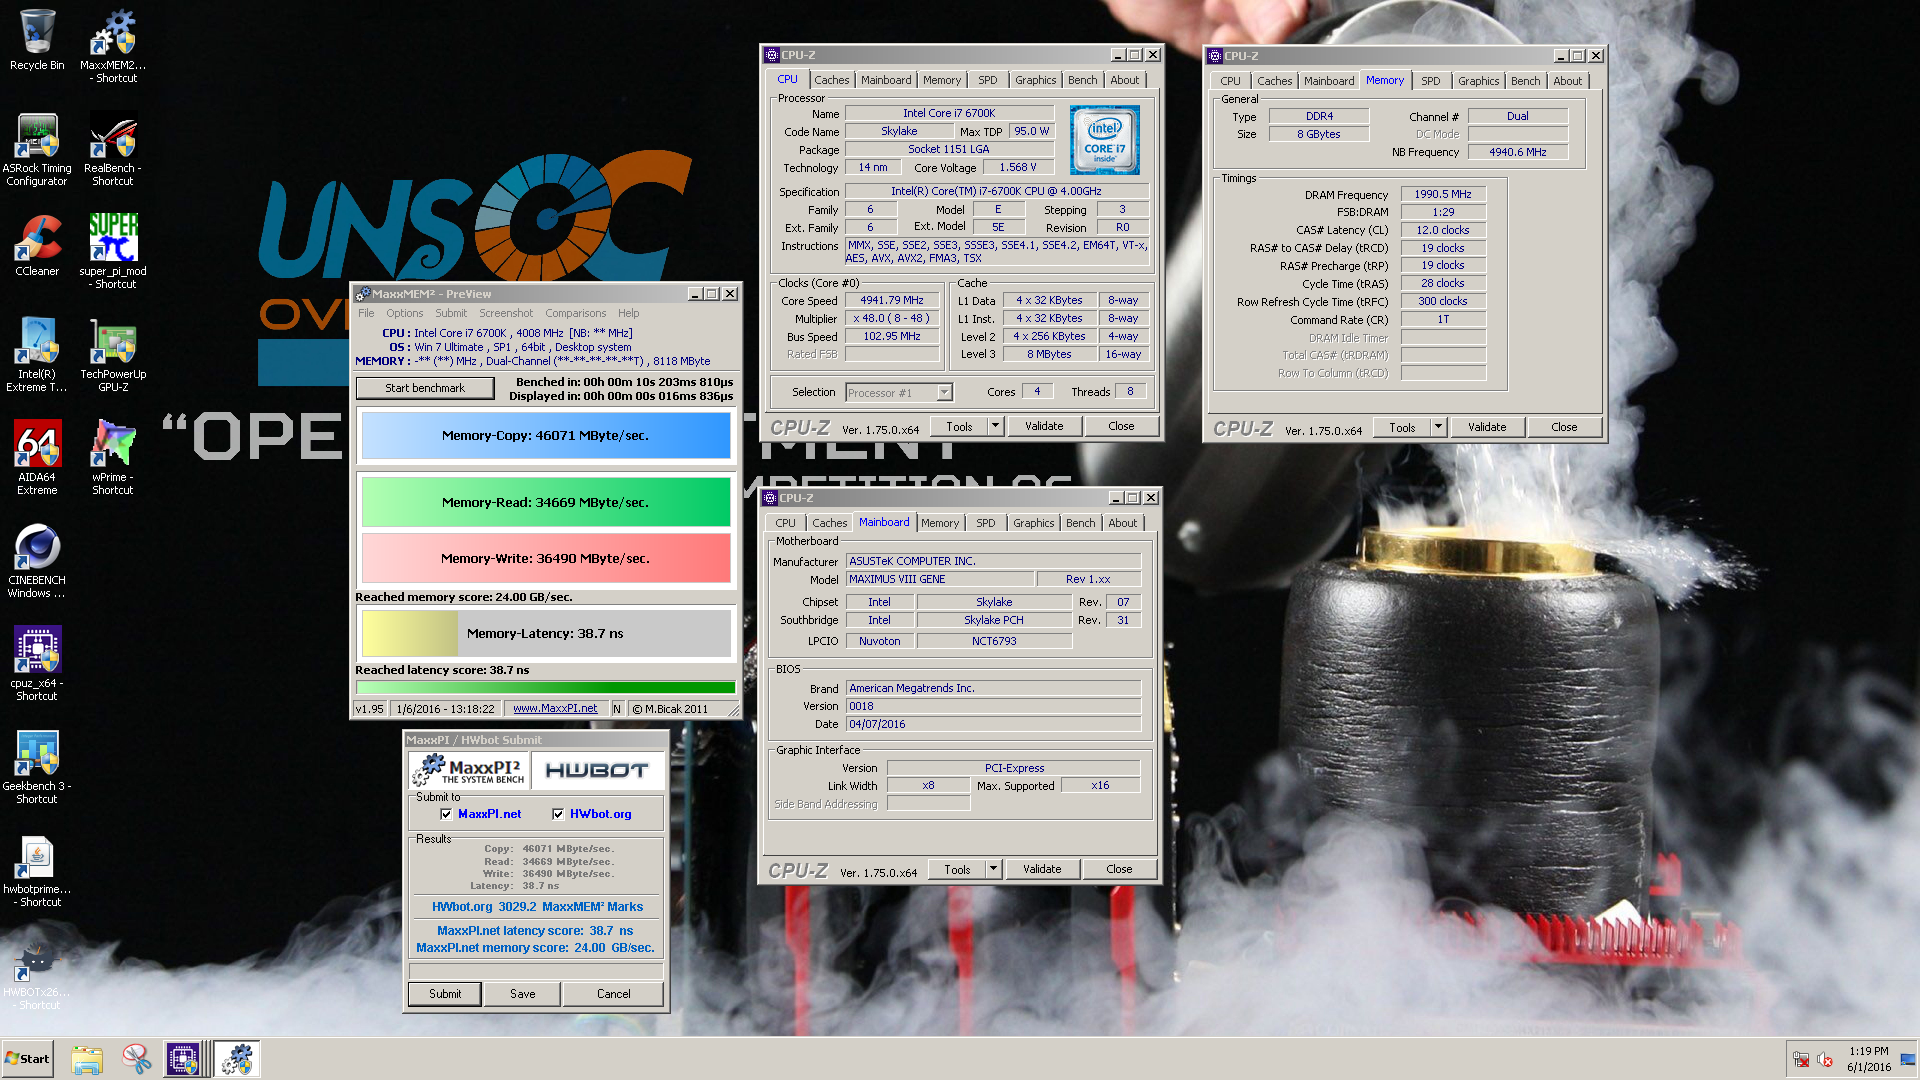Click Close button in Memory tab window
The image size is (1920, 1080).
1564,427
